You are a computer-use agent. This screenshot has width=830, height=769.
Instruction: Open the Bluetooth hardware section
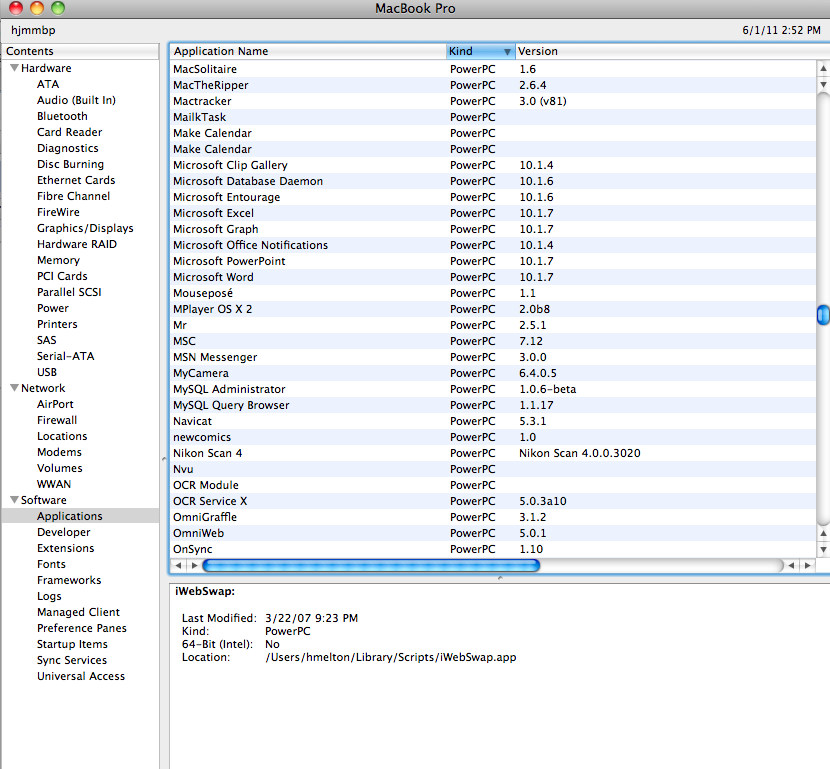(62, 116)
